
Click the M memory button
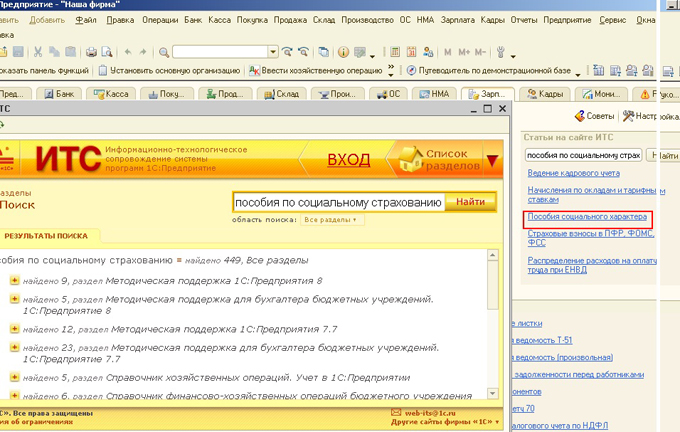click(448, 52)
